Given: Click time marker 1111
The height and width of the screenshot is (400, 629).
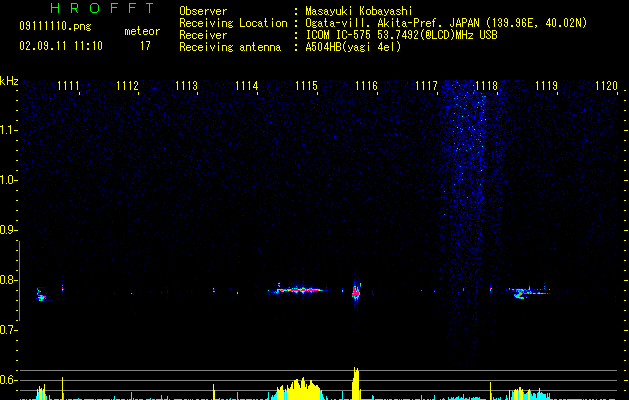Looking at the screenshot, I should 68,86.
